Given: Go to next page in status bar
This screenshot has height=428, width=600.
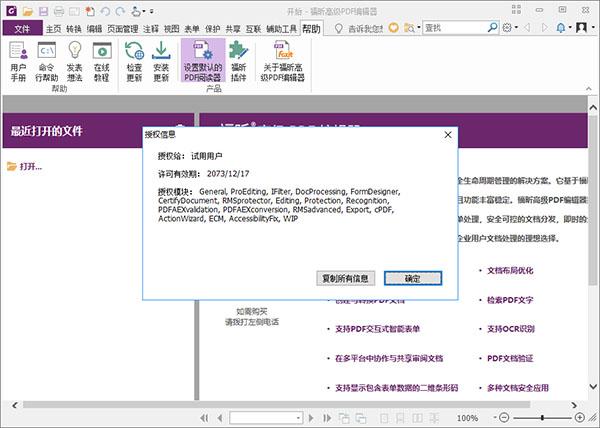Looking at the screenshot, I should click(311, 418).
